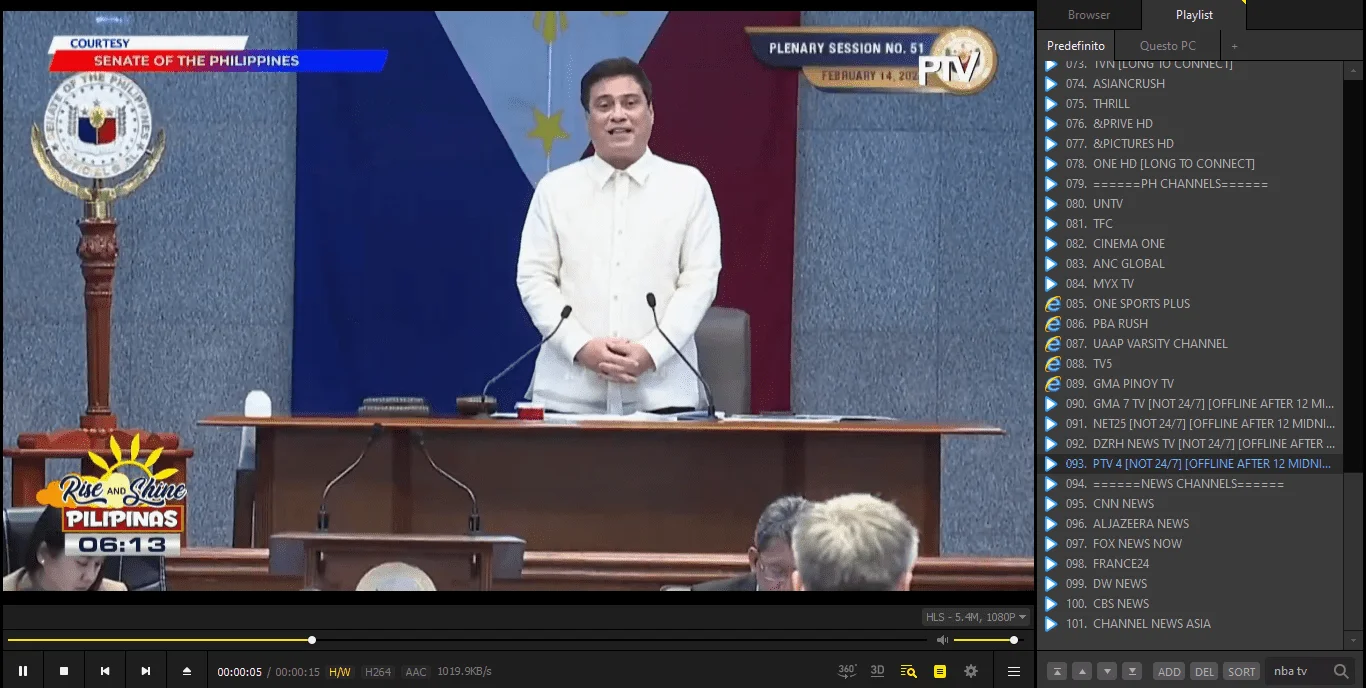Skip to the next track
1366x688 pixels.
pyautogui.click(x=146, y=671)
